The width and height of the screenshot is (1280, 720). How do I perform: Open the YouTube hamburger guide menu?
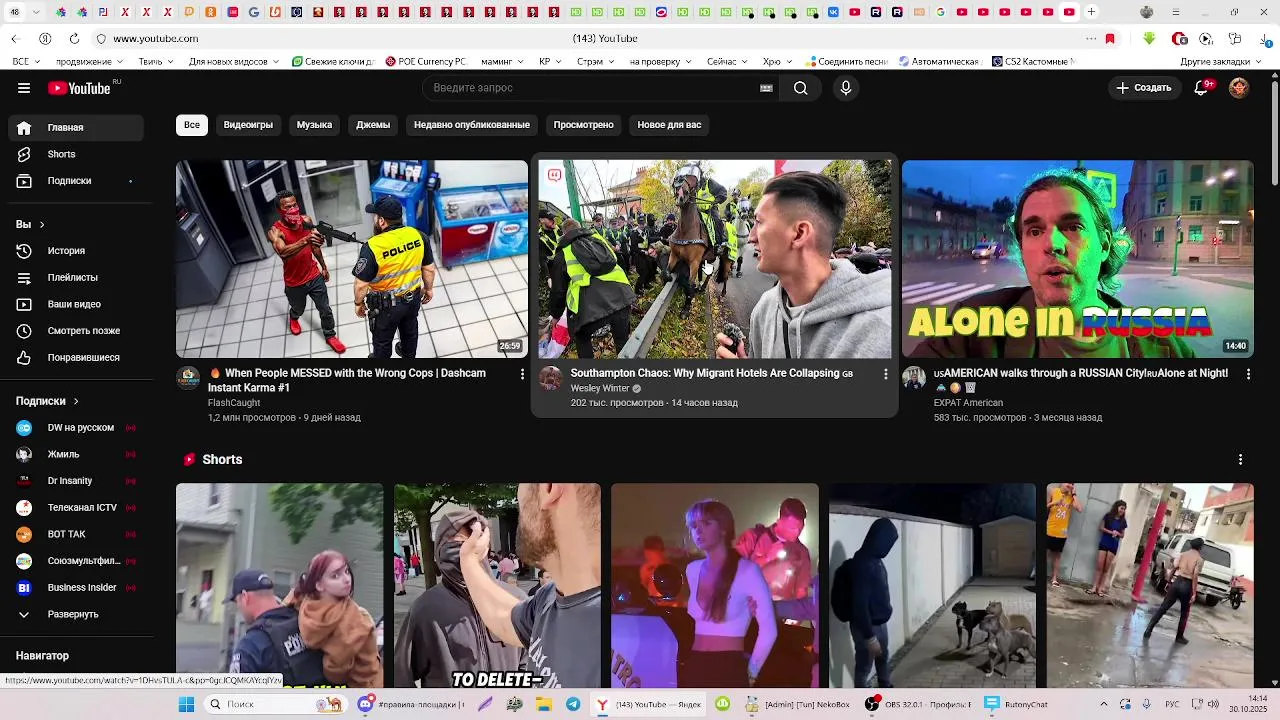[24, 88]
